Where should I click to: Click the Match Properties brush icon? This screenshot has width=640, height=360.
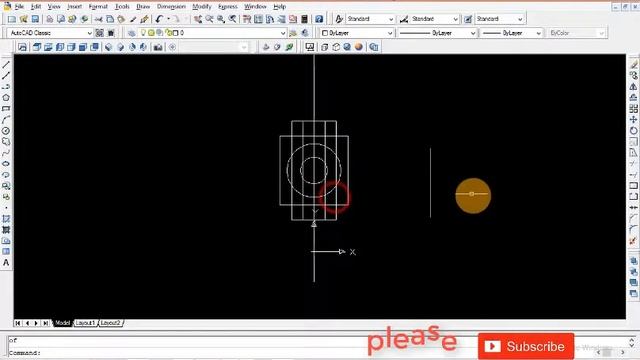(x=133, y=19)
